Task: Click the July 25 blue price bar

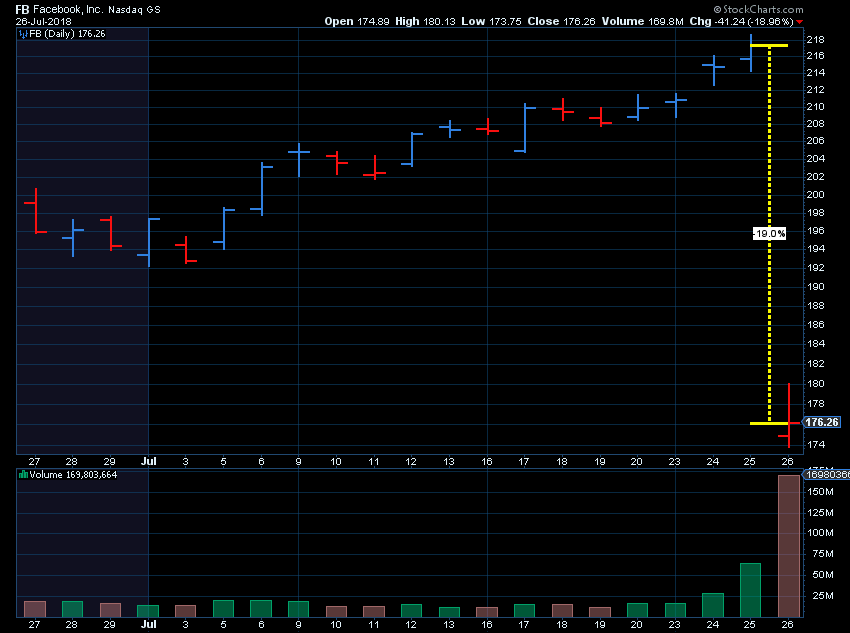Action: pos(751,53)
